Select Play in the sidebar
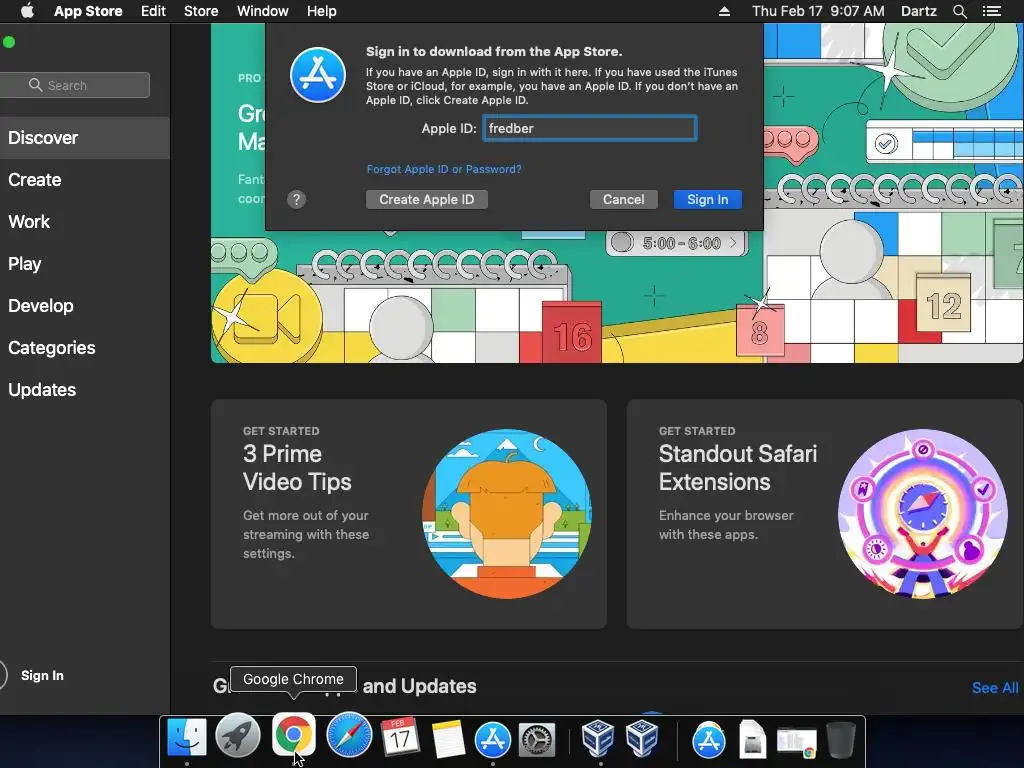 click(x=85, y=264)
